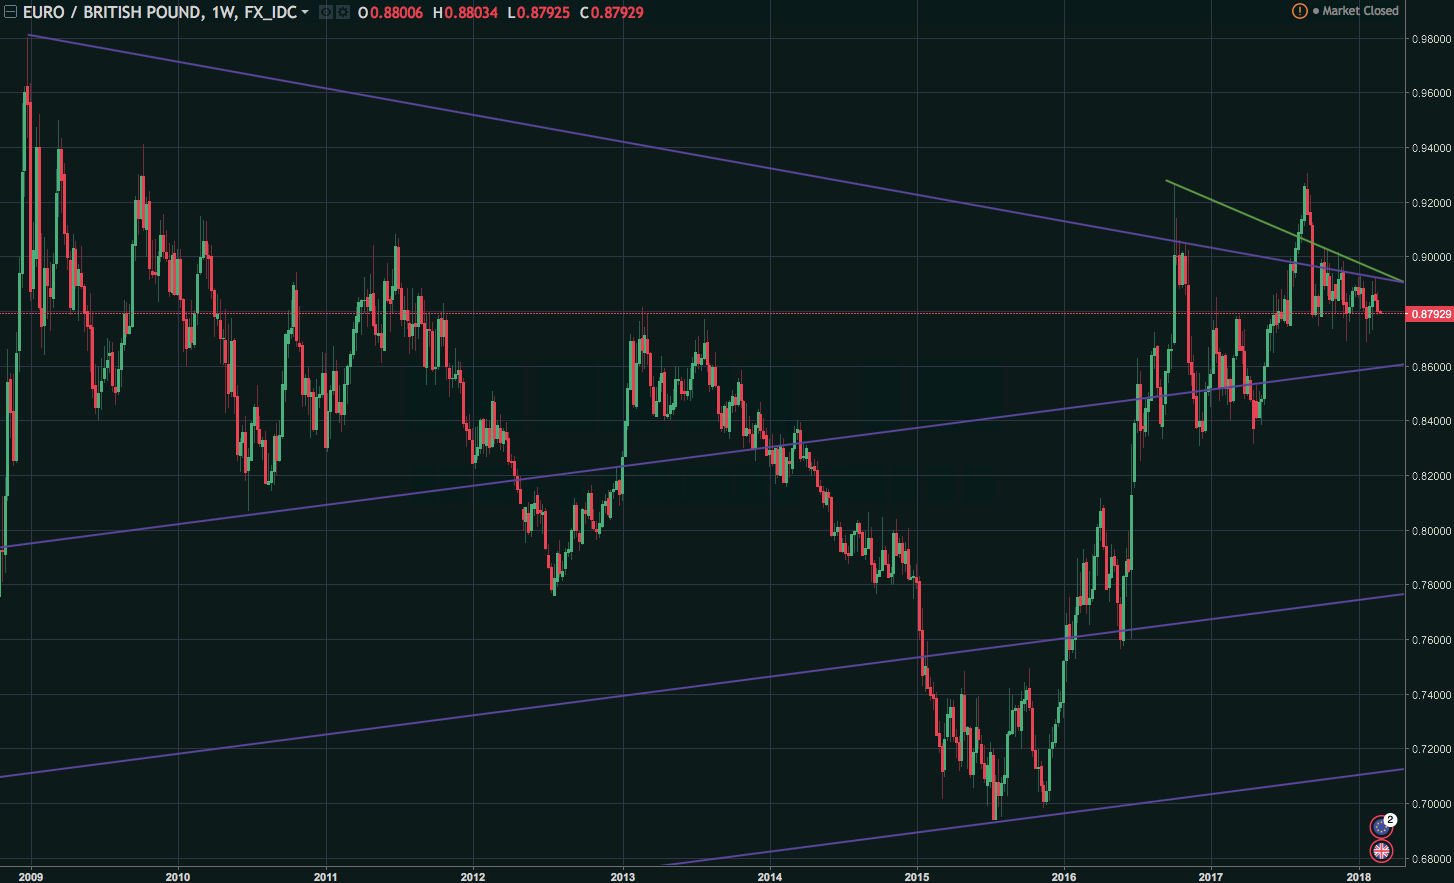1454x883 pixels.
Task: Click the 0.92000 price scale label
Action: pyautogui.click(x=1431, y=203)
